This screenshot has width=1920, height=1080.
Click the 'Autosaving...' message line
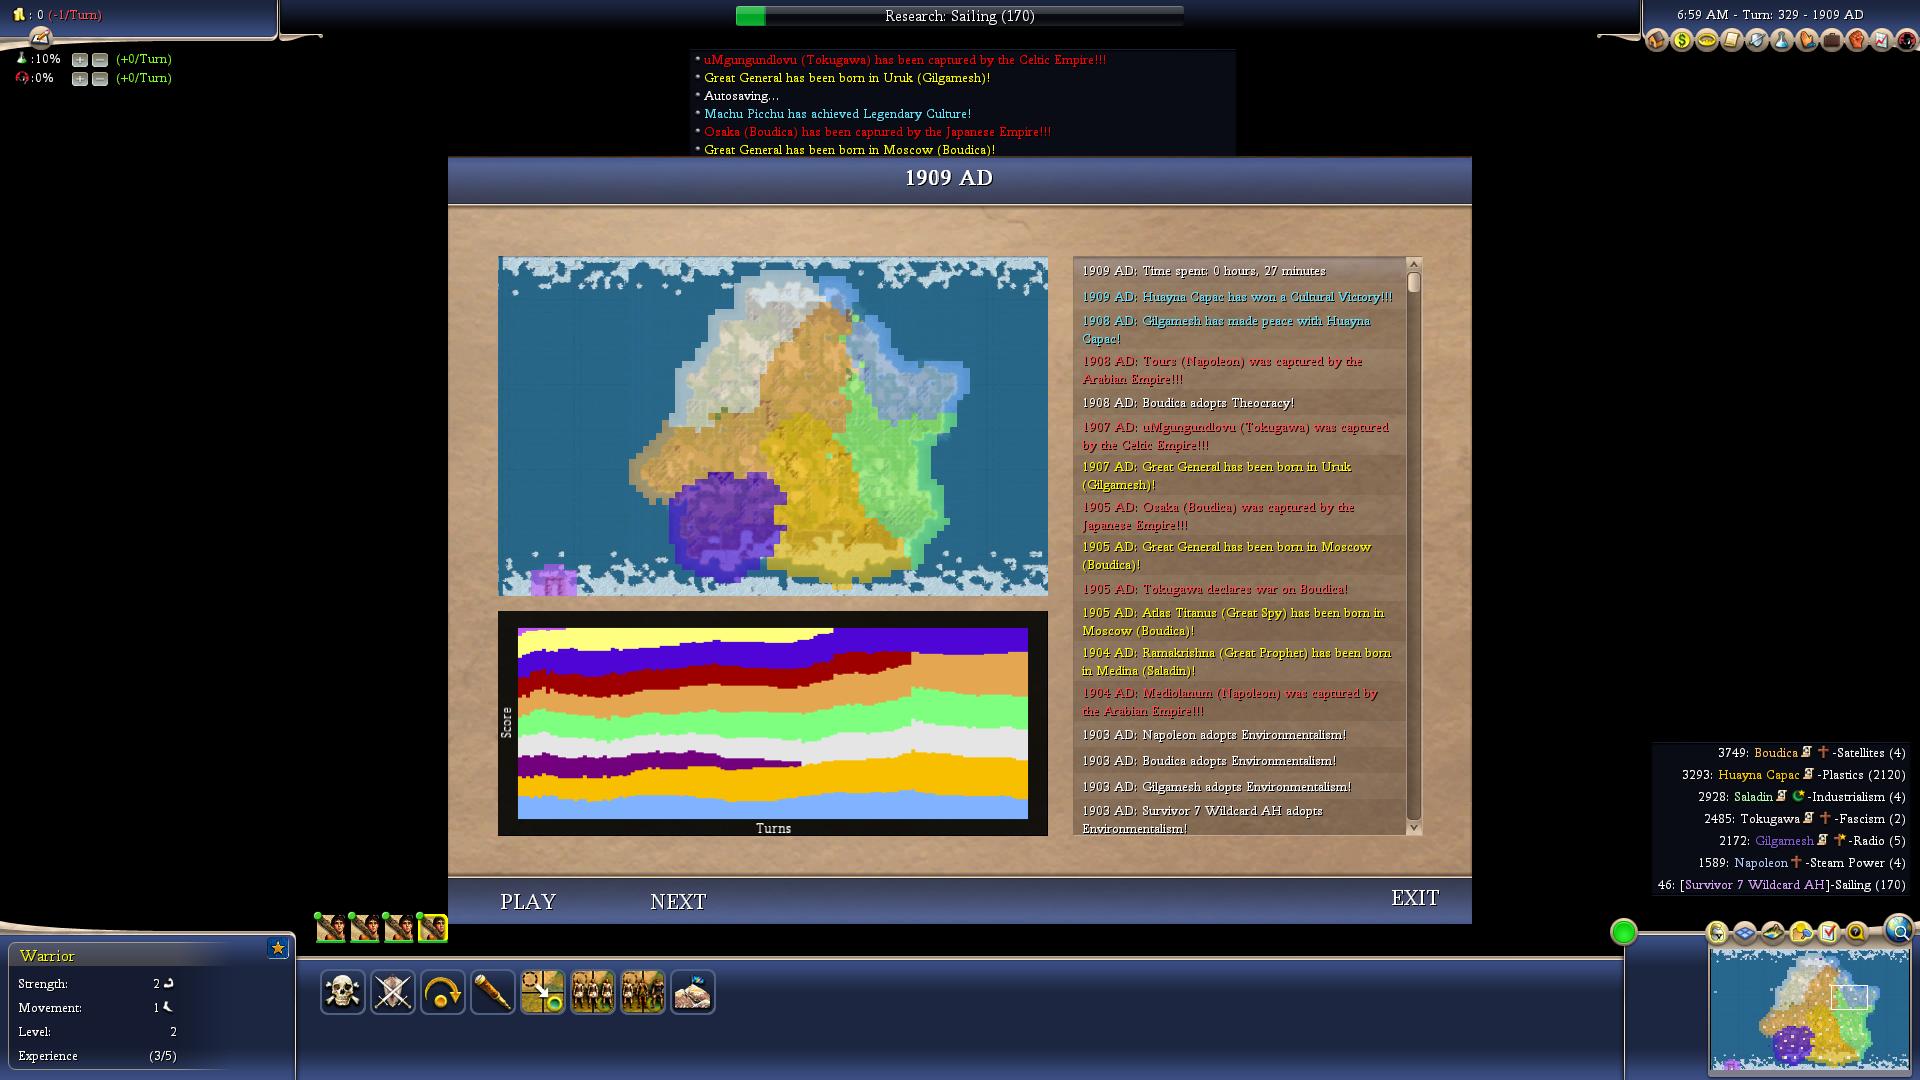tap(741, 96)
